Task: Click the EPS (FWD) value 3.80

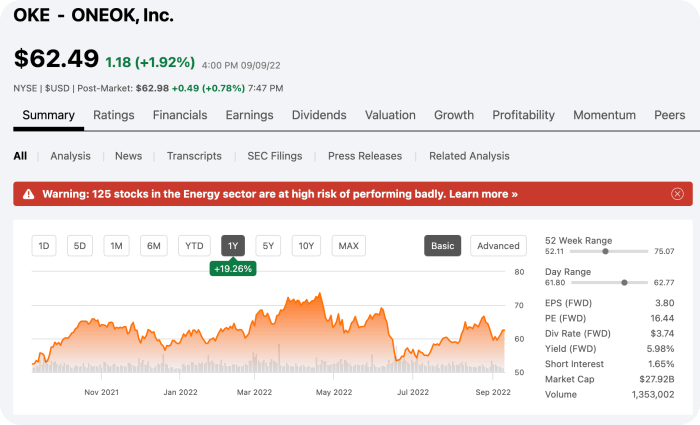Action: point(665,303)
